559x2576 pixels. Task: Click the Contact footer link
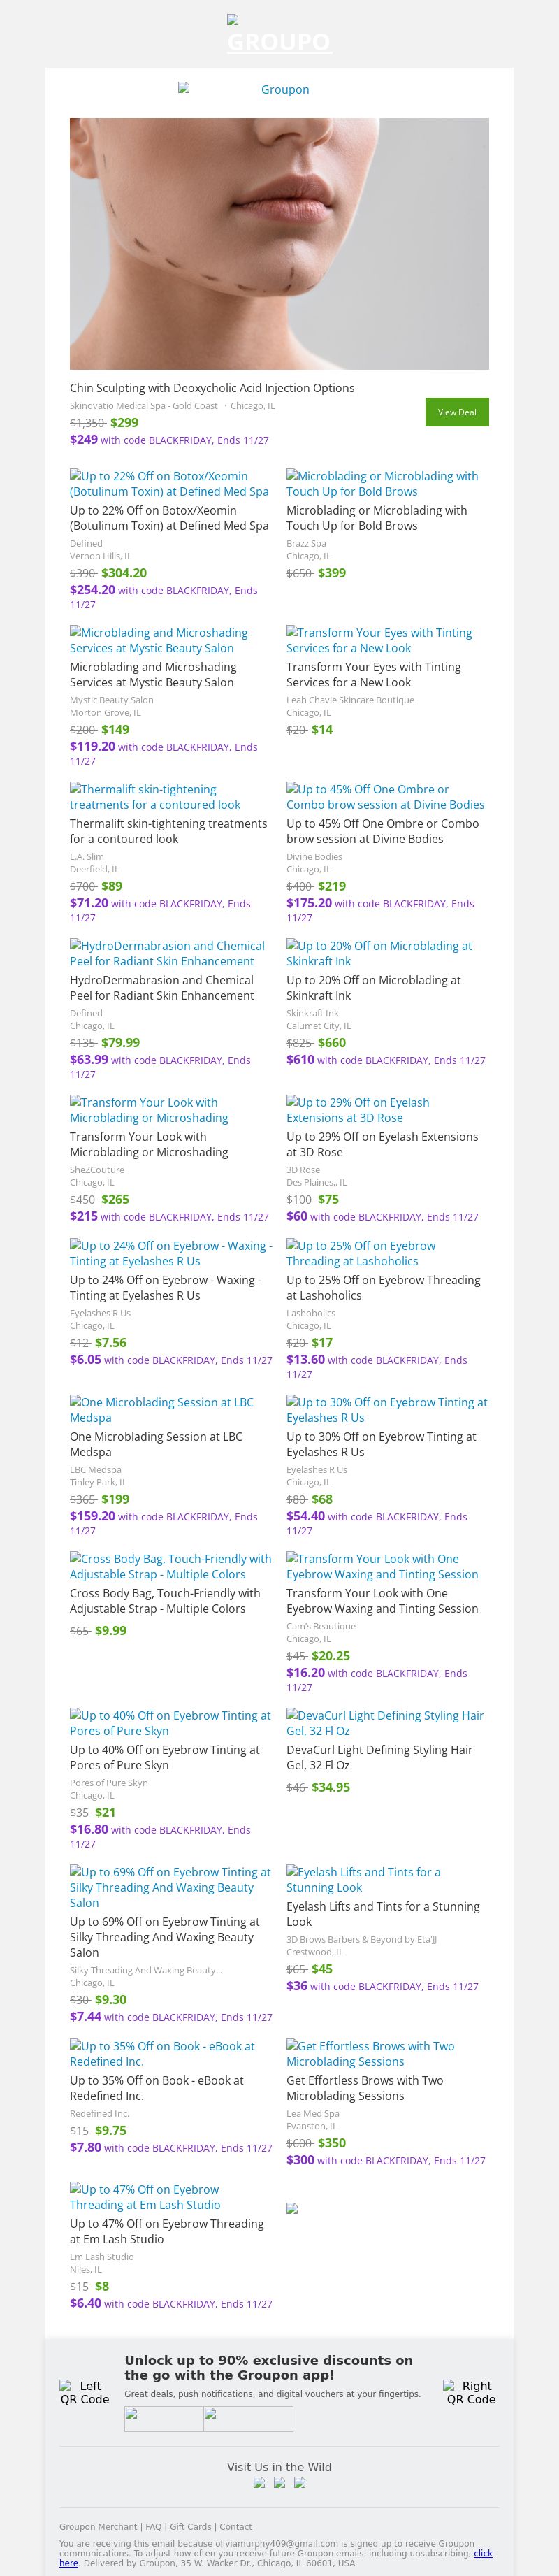pyautogui.click(x=236, y=2526)
